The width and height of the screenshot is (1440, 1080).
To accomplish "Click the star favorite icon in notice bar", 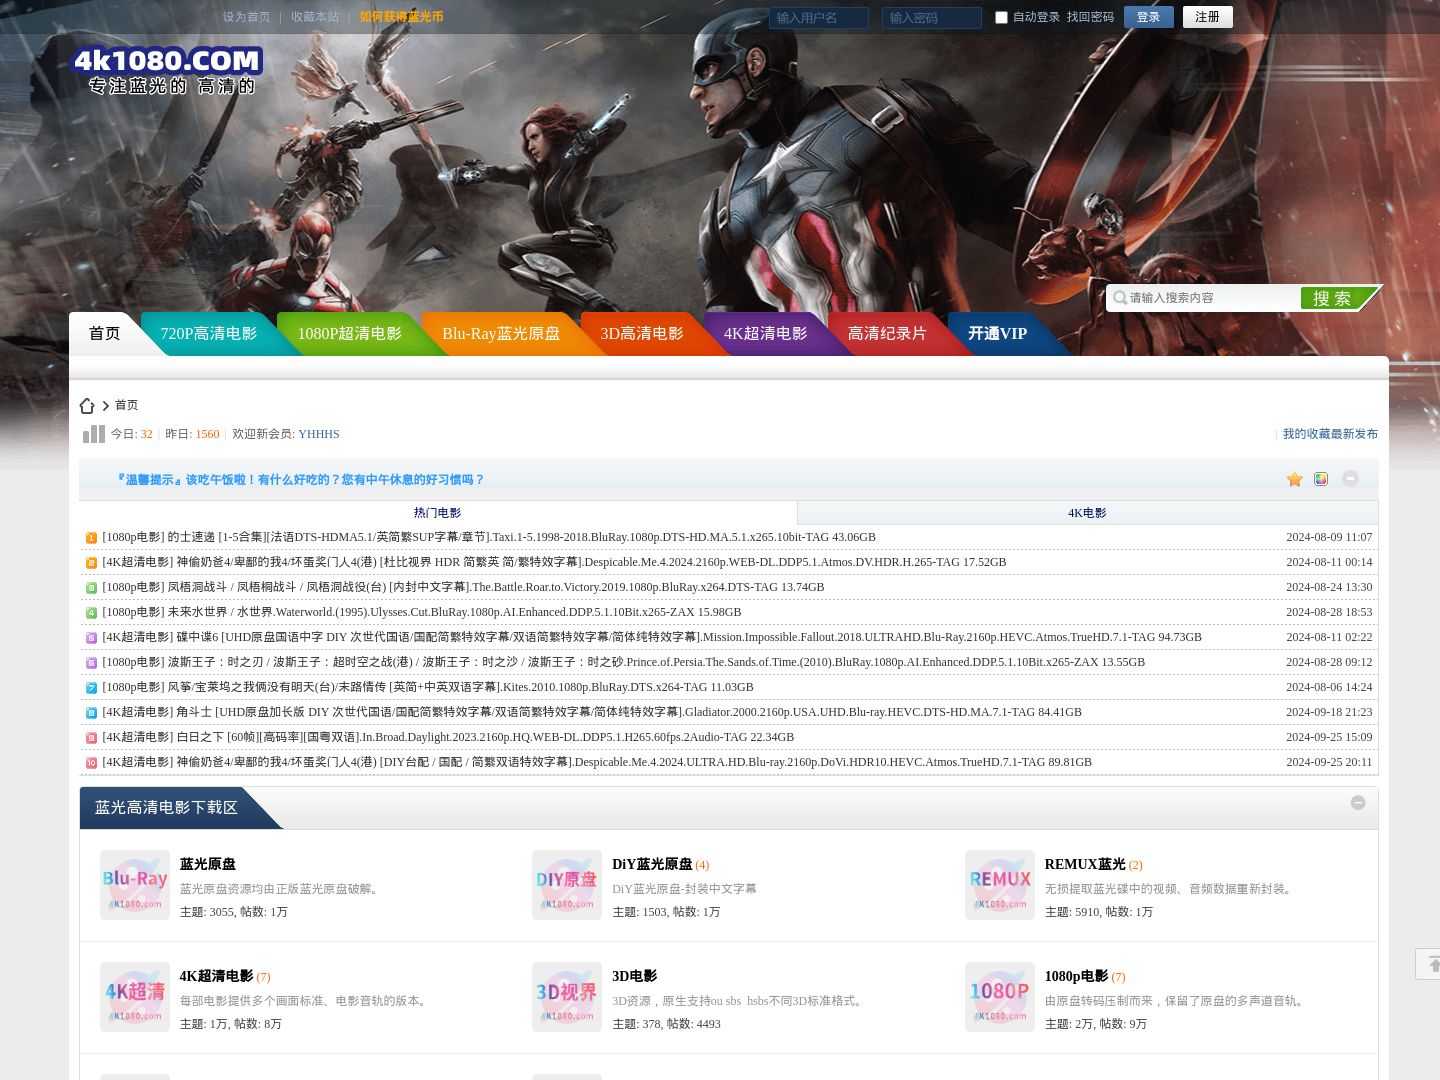I will (1295, 479).
